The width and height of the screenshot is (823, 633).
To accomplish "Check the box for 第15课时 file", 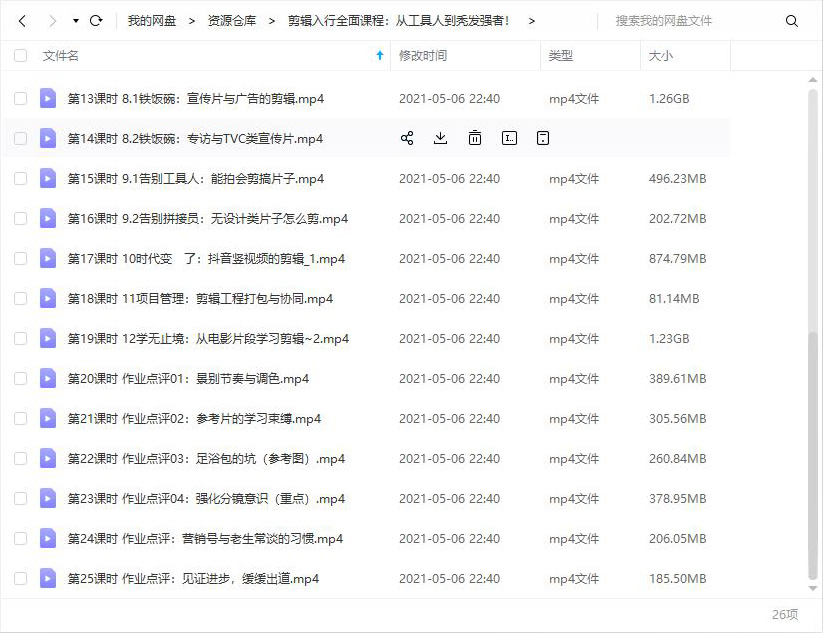I will pos(20,178).
